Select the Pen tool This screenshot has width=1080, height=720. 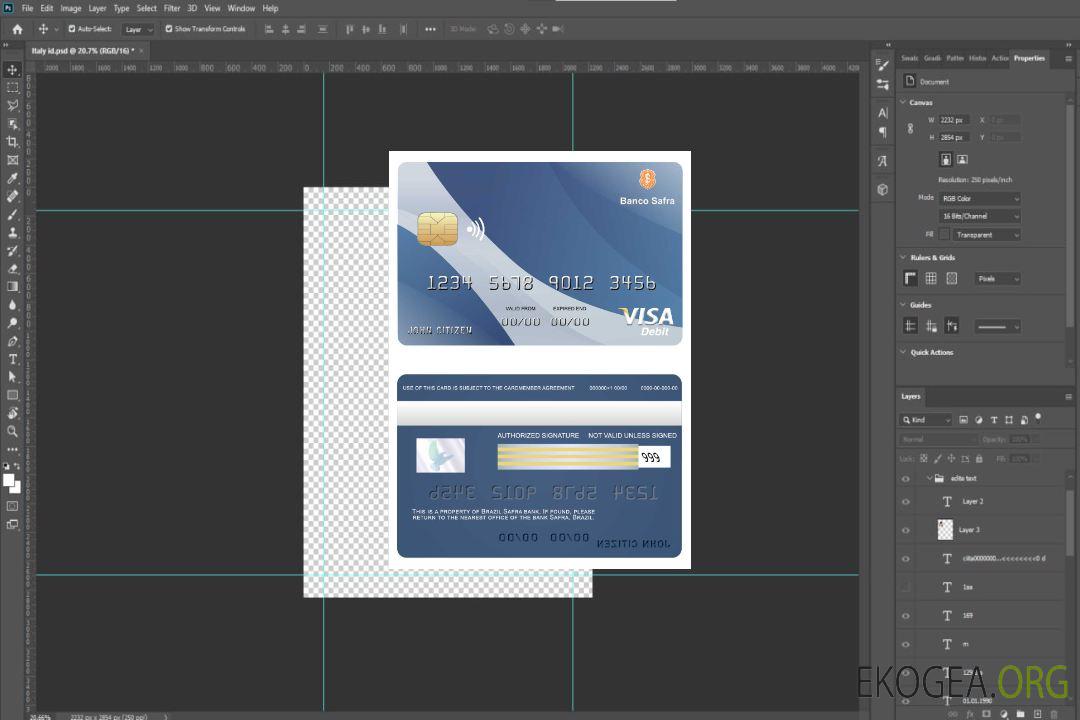coord(12,341)
